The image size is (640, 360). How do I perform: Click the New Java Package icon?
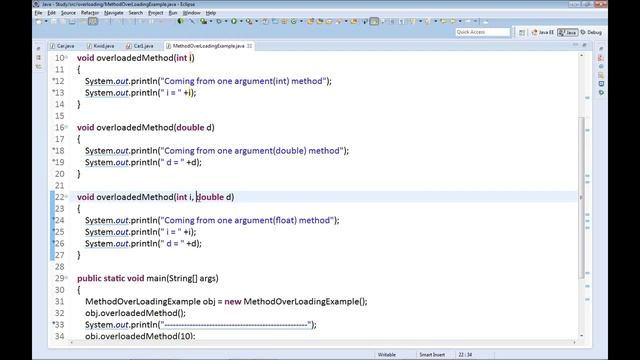(284, 21)
